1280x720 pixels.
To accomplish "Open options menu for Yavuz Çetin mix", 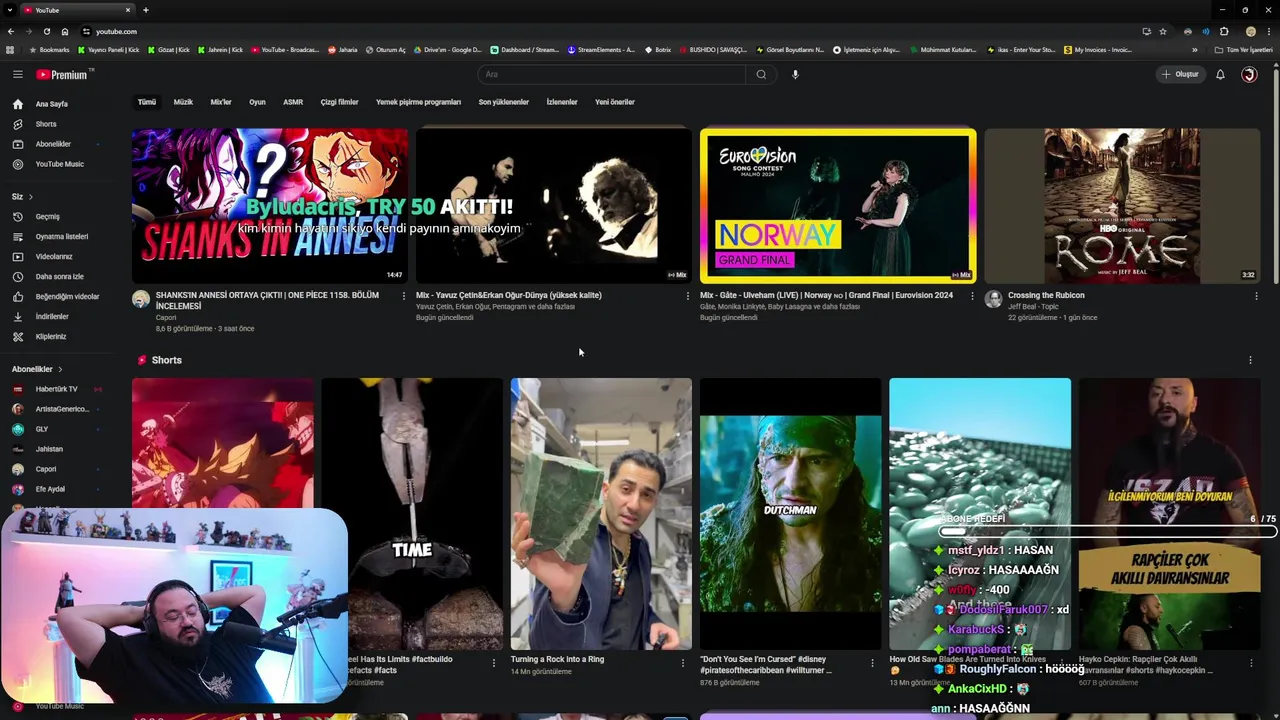I will (x=688, y=296).
